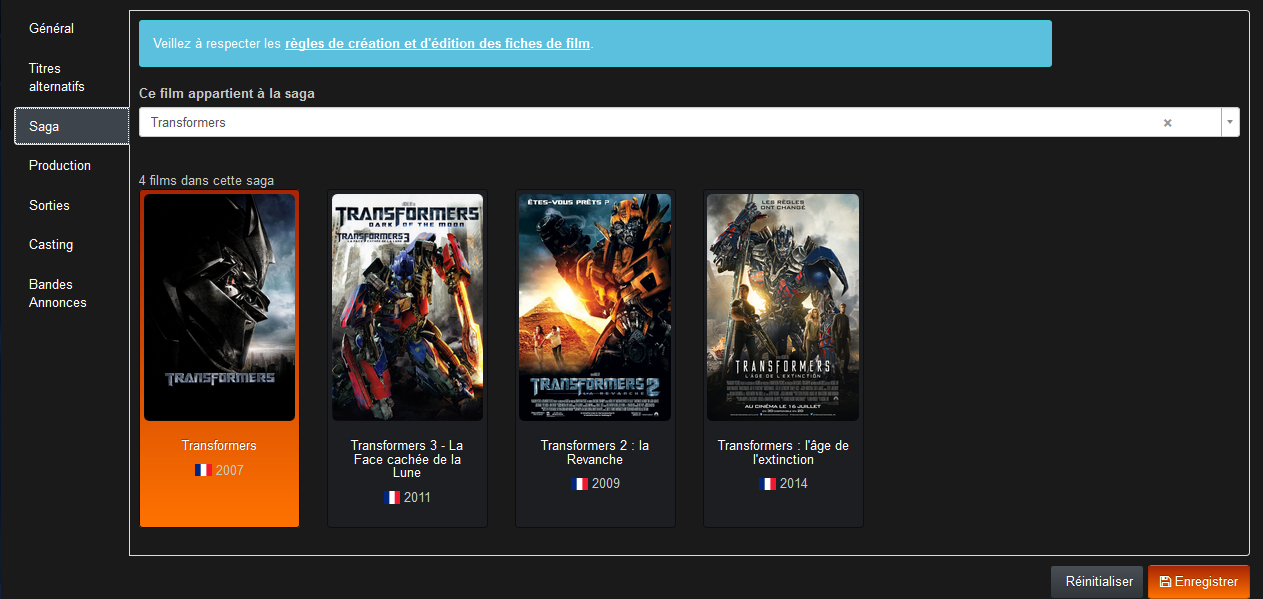
Task: Select the Transformers 2007 poster
Action: coord(219,307)
